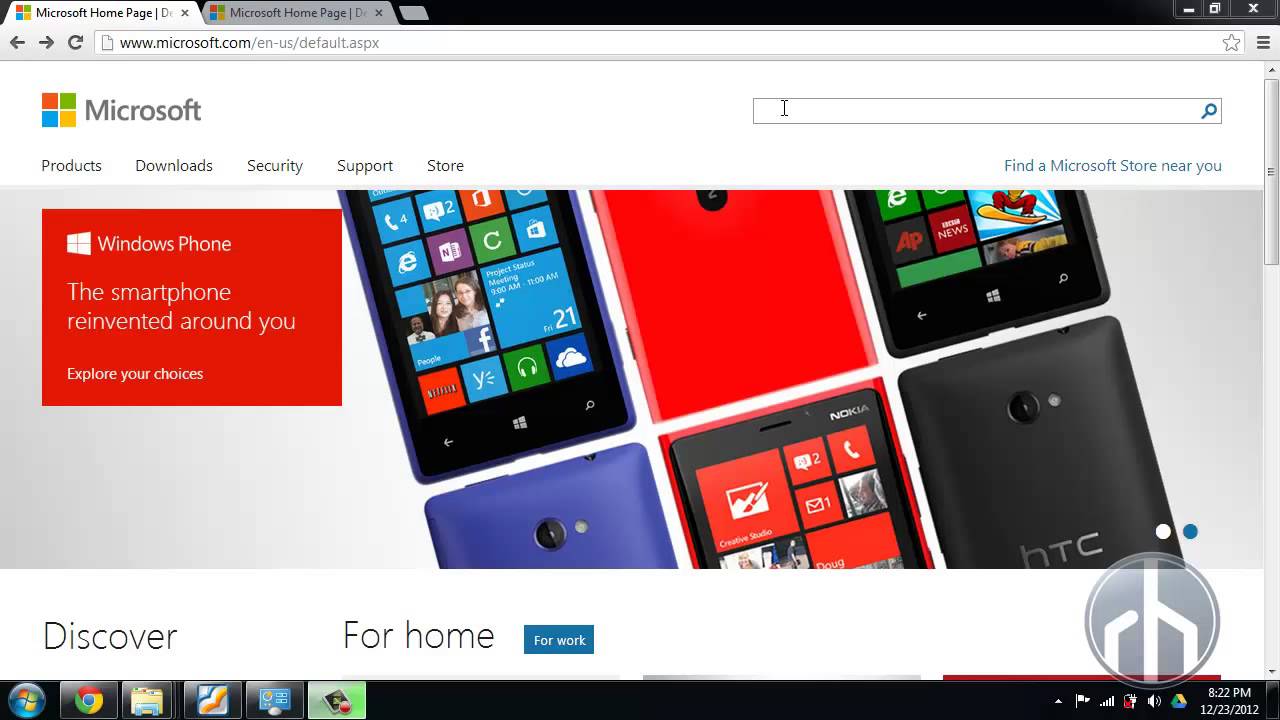Click the scrollbar down arrow
Viewport: 1280px width, 720px height.
(1271, 671)
